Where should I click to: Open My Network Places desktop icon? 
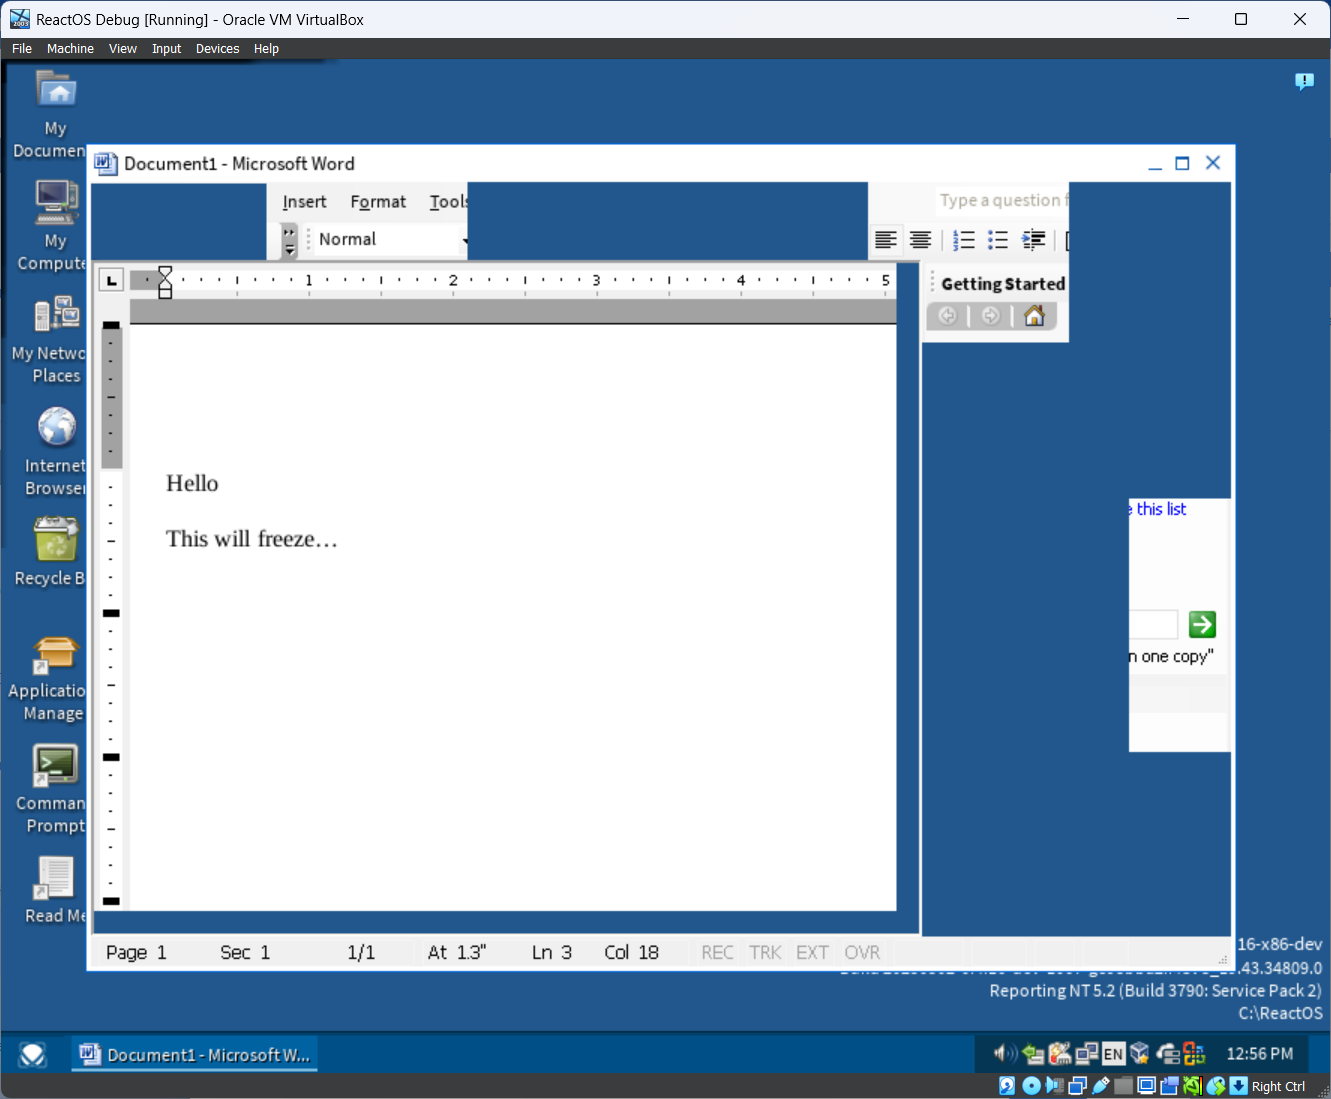[56, 339]
